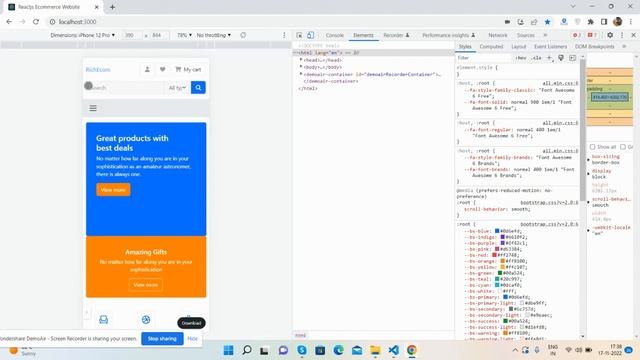Screen dimensions: 640x360
Task: Click the --bs-blue color swatch
Action: [497, 231]
